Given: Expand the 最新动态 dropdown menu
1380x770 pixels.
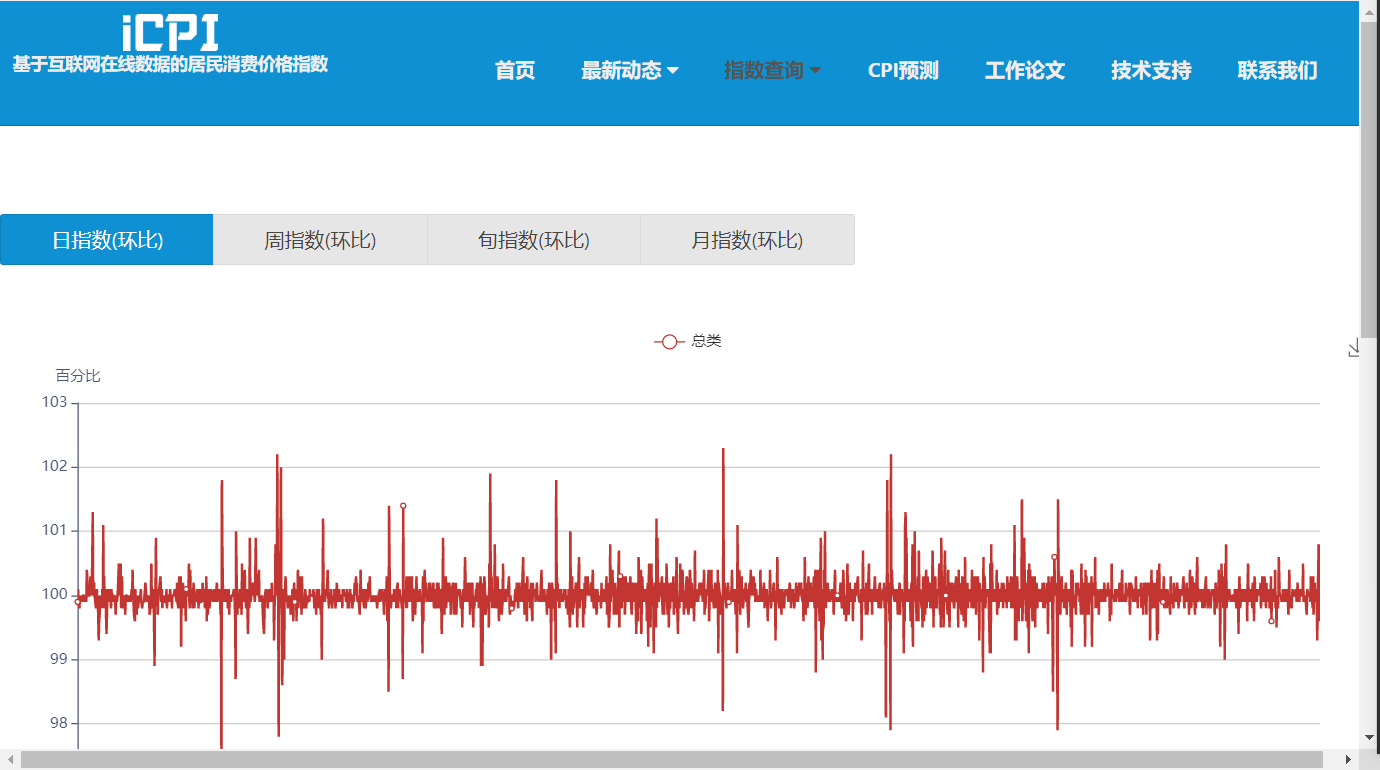Looking at the screenshot, I should pos(630,70).
